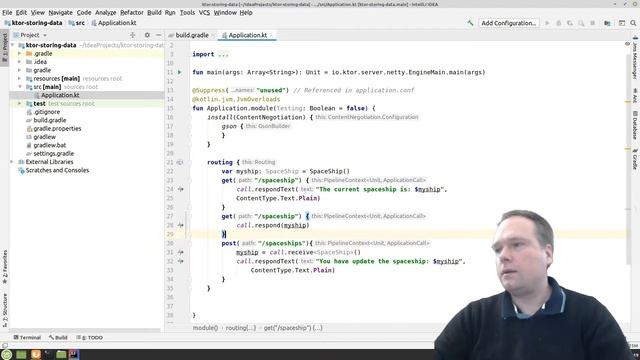Open the Refactor menu

[131, 13]
